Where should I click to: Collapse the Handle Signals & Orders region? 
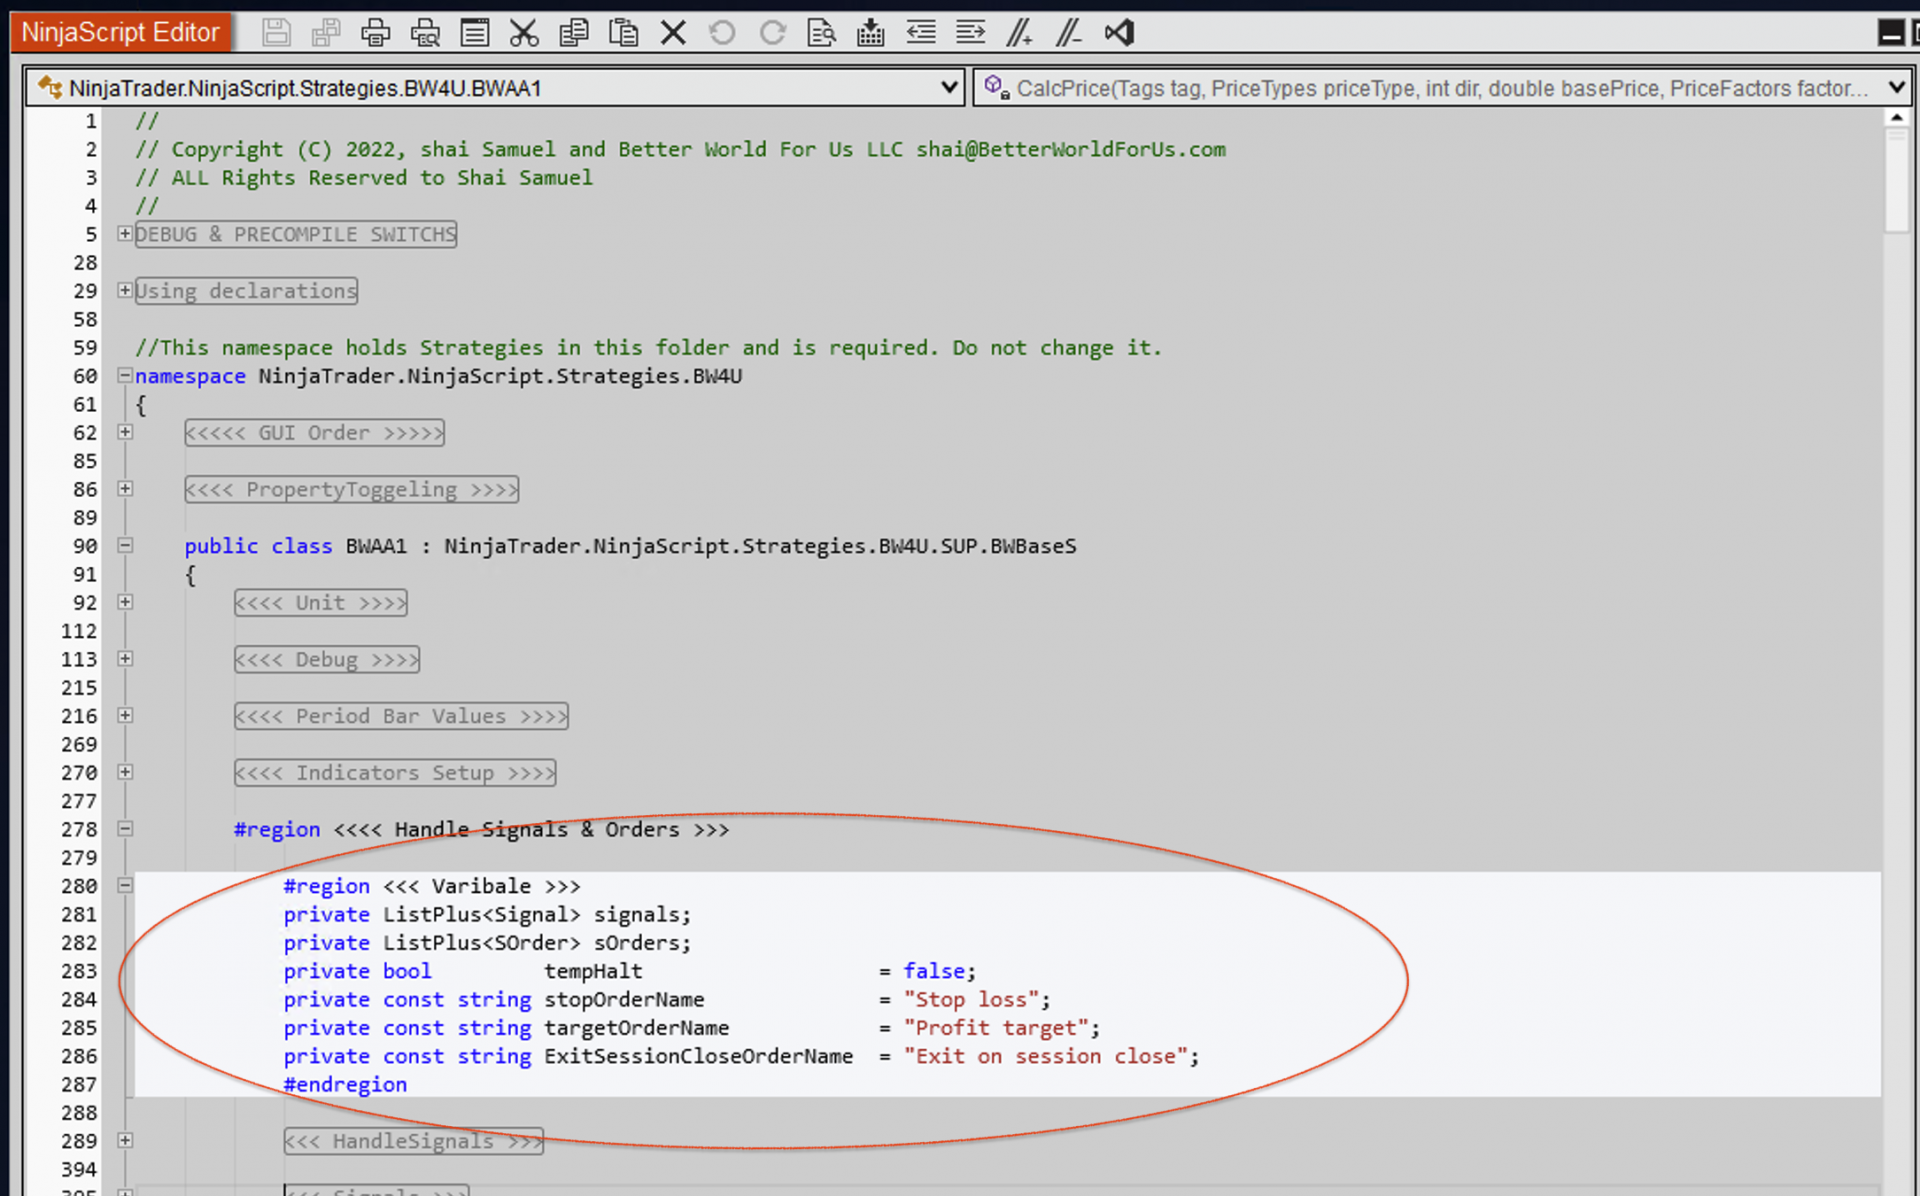[125, 829]
